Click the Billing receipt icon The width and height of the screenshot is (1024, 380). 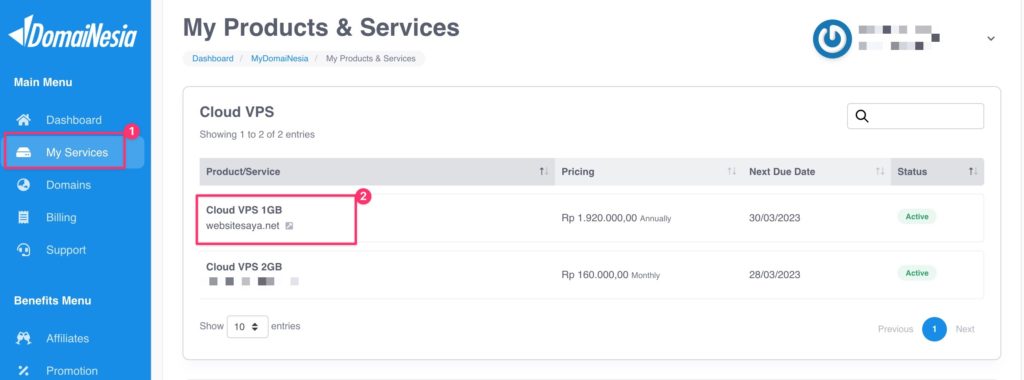click(x=24, y=217)
